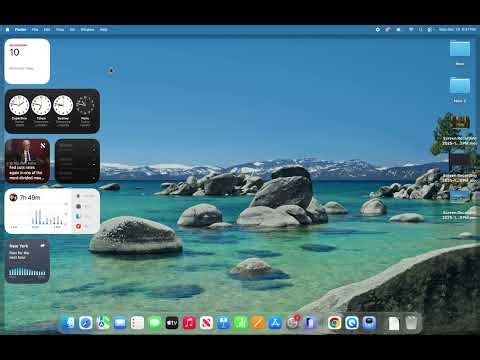Click the date and time in menu bar
Viewport: 480px width, 360px height.
click(457, 29)
